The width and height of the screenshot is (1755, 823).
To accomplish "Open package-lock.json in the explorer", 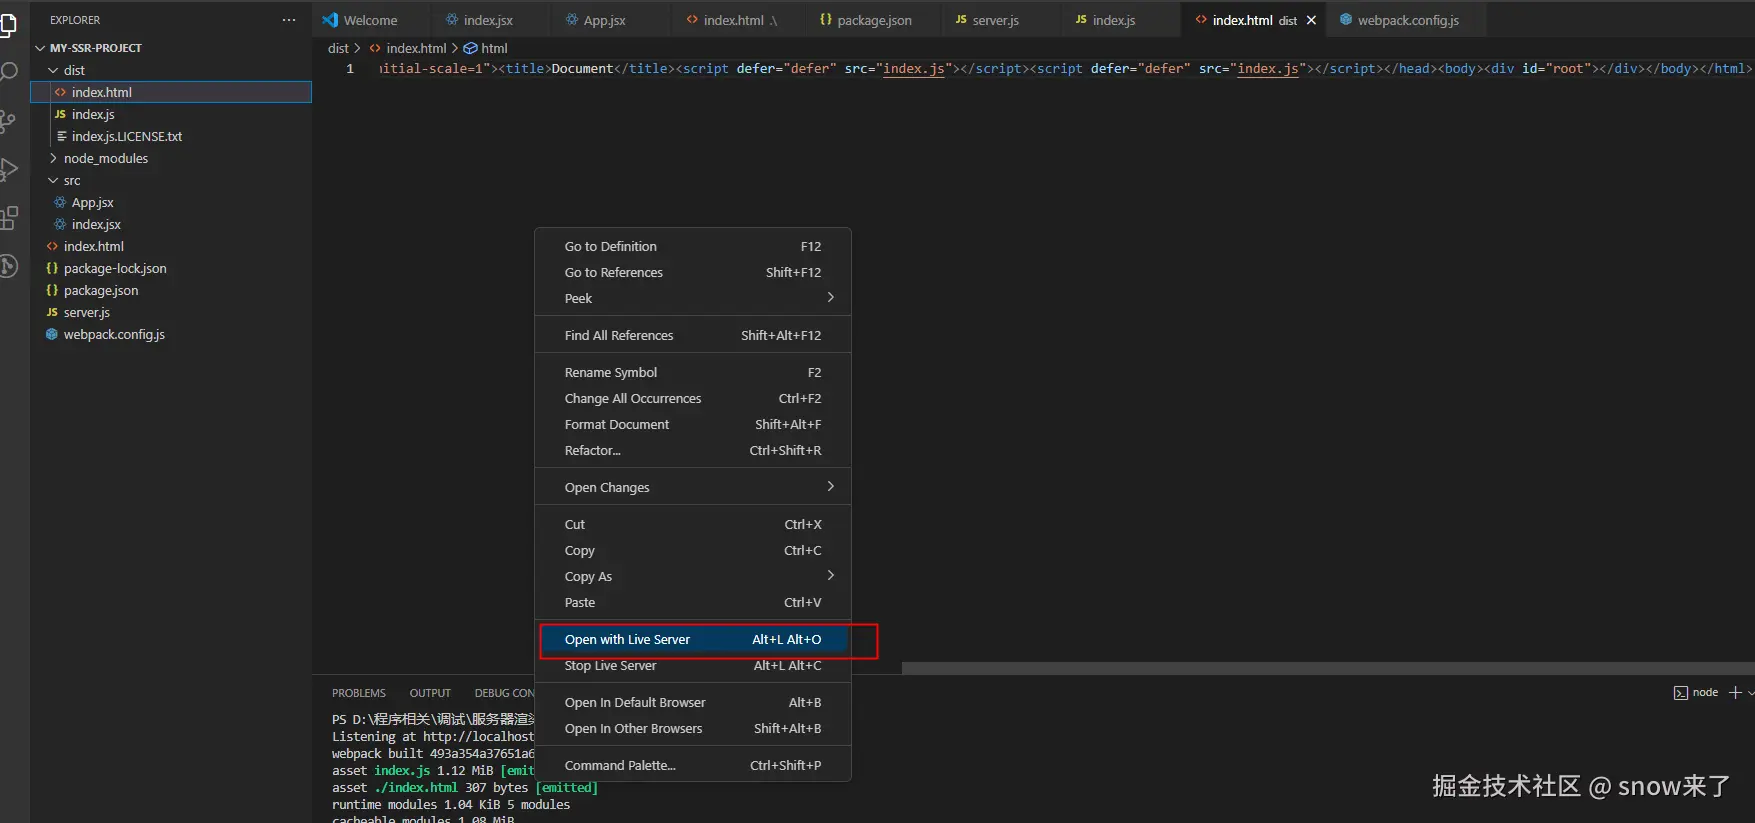I will pos(171,268).
